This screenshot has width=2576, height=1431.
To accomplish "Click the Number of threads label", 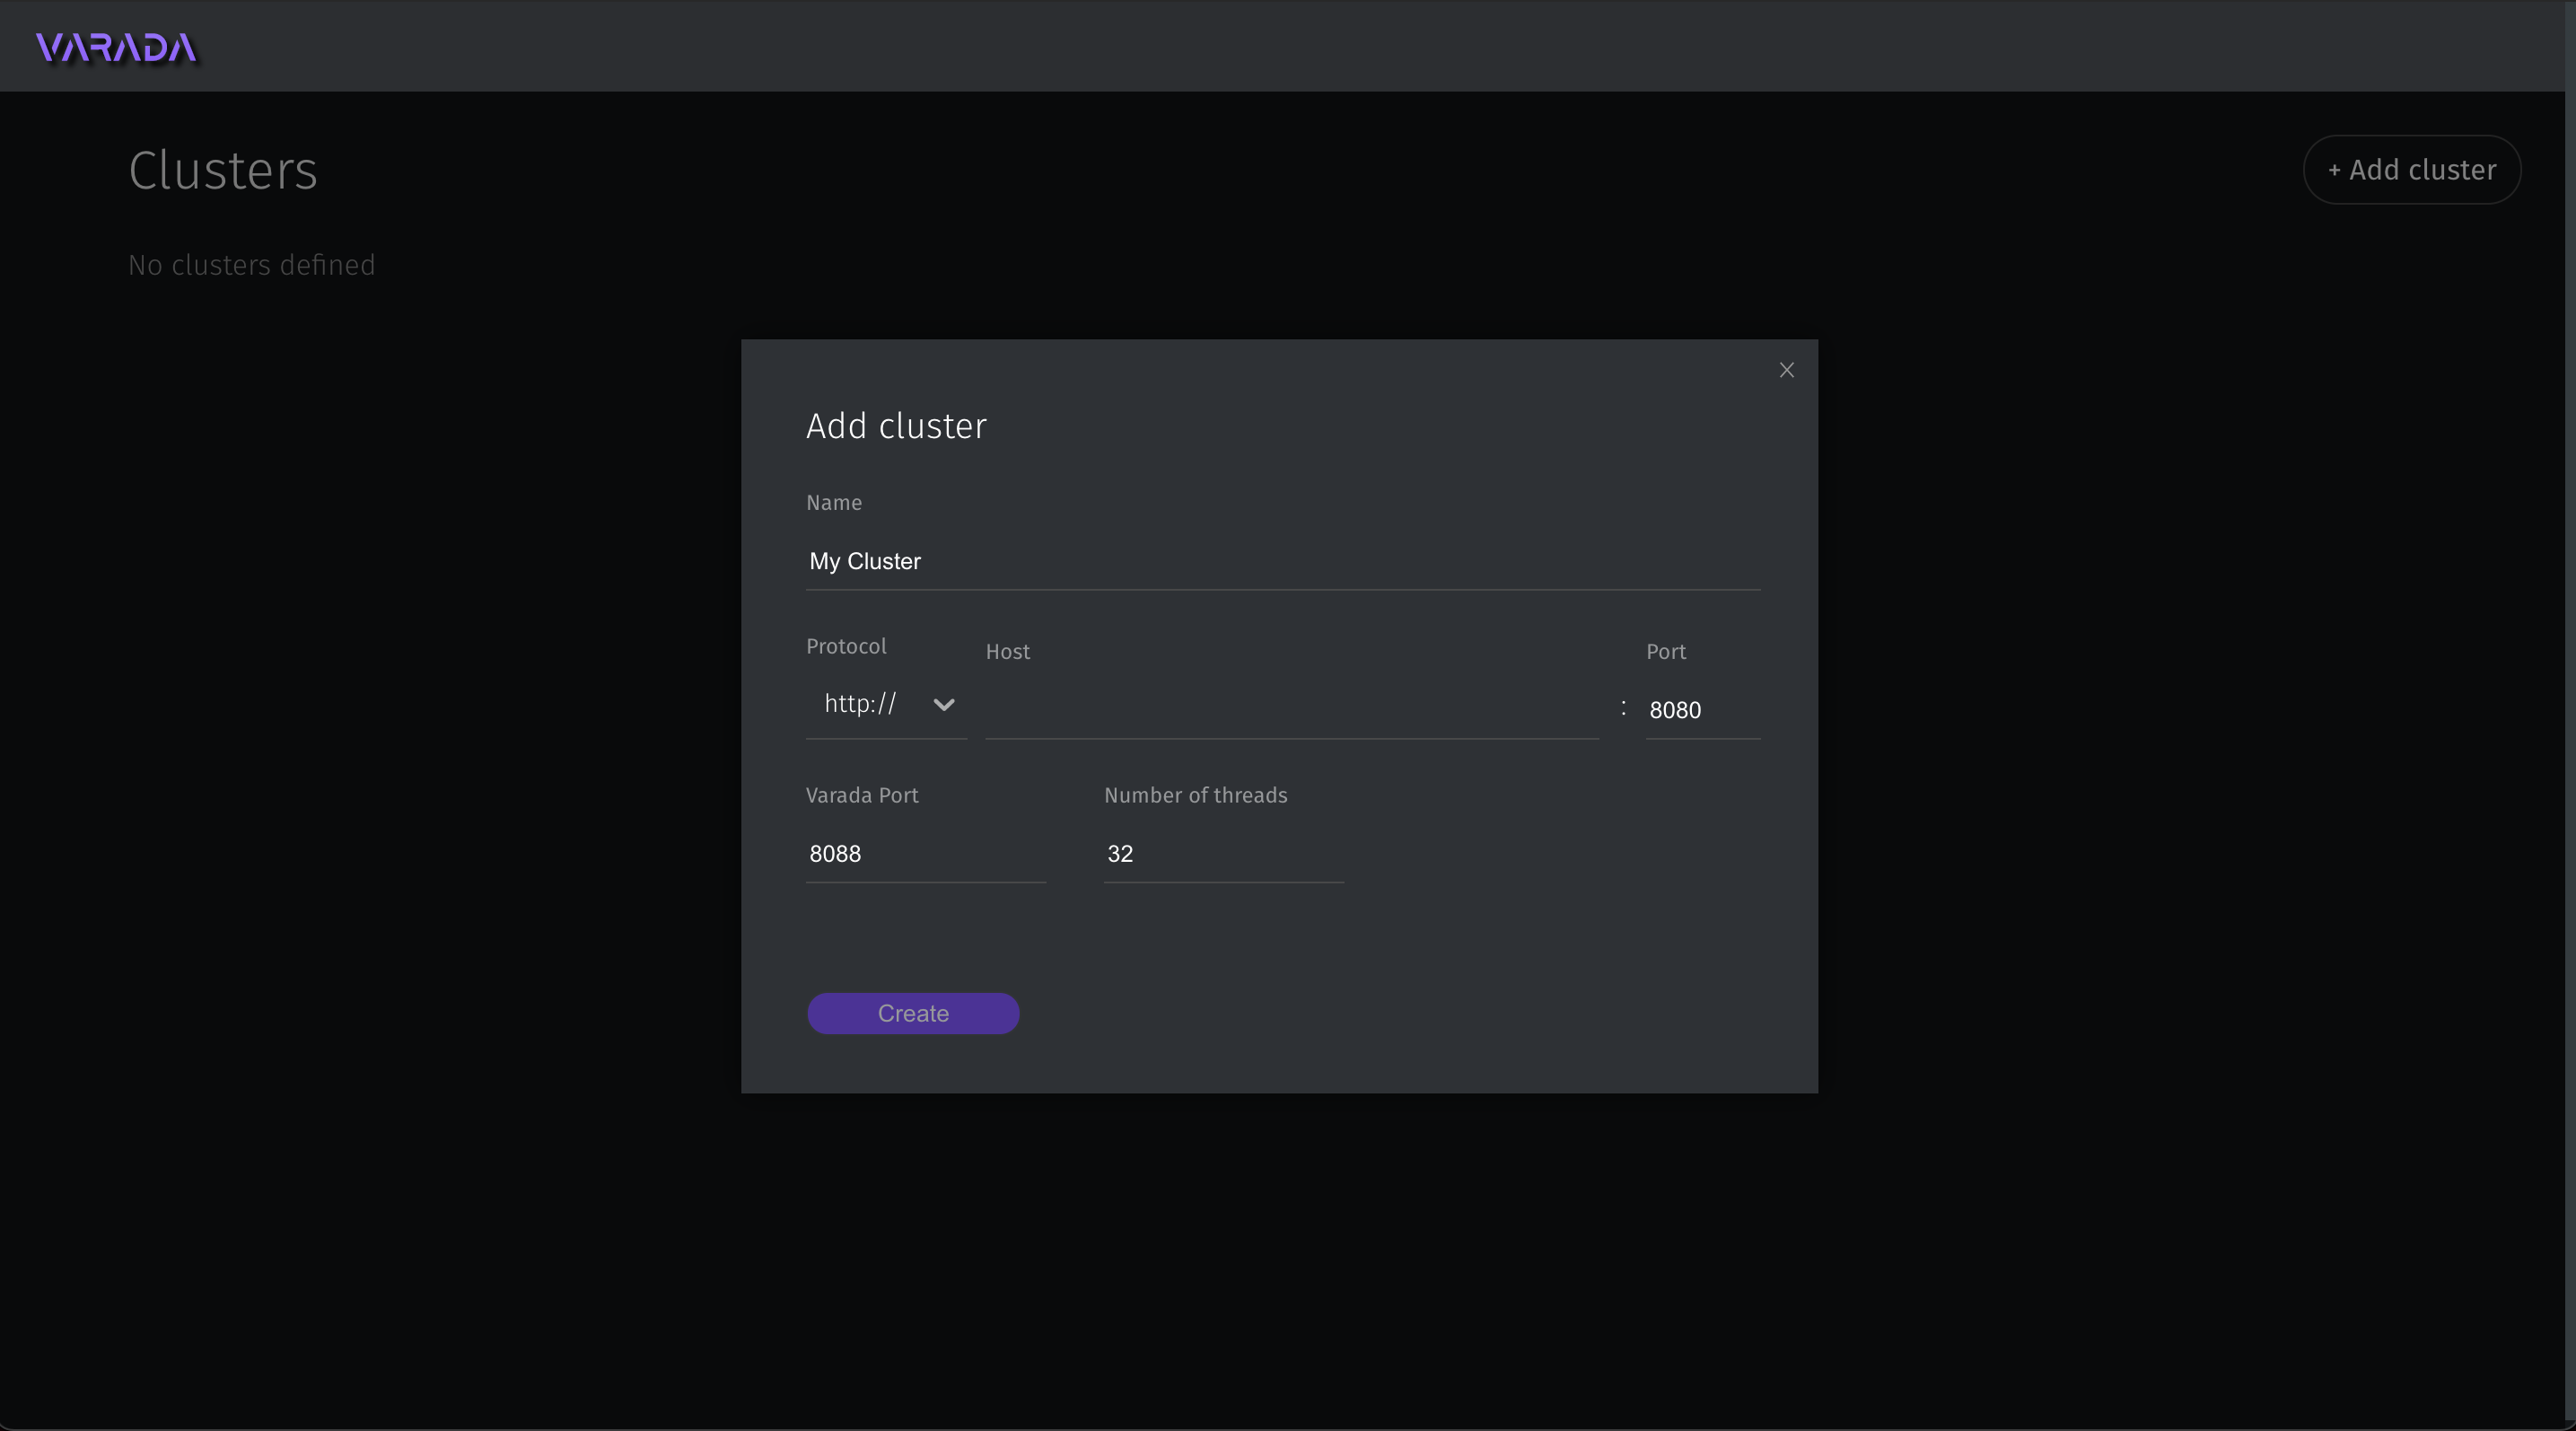I will [1195, 795].
